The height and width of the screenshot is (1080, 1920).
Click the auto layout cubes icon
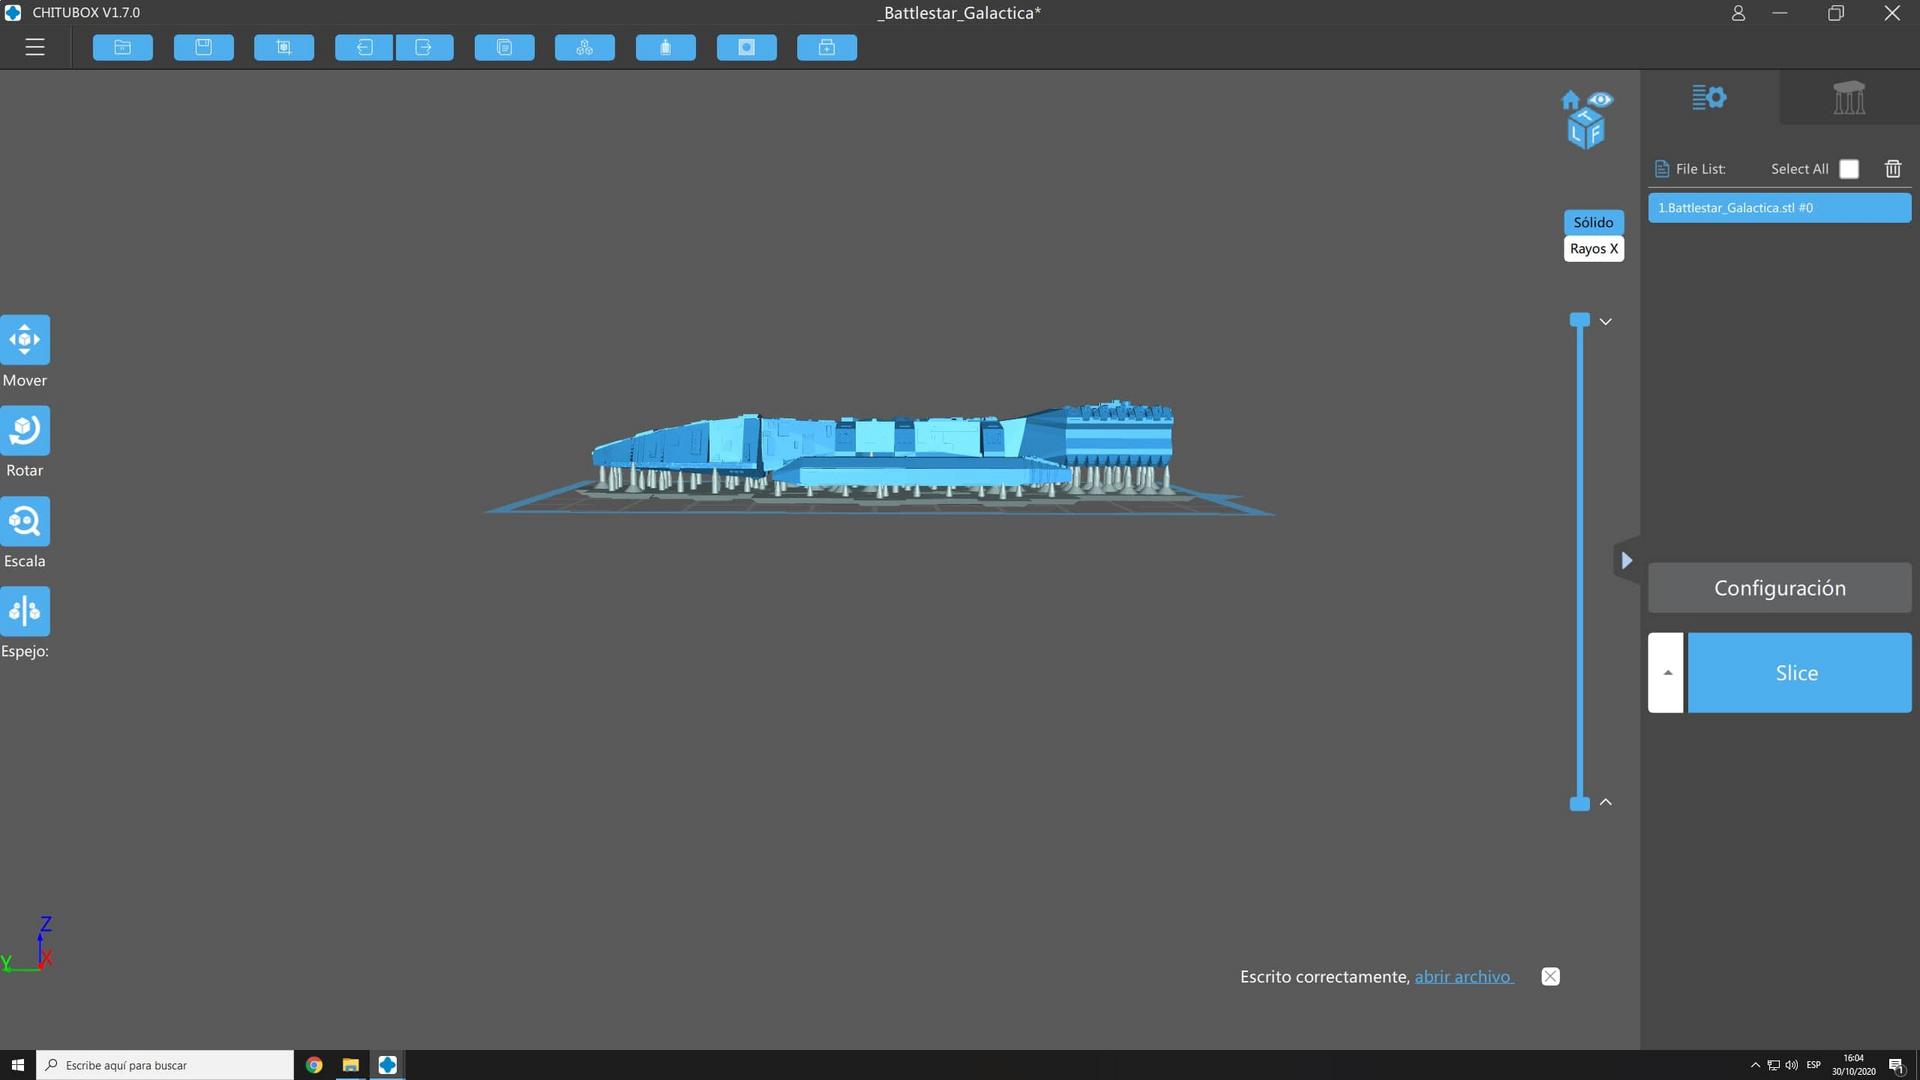pyautogui.click(x=585, y=47)
